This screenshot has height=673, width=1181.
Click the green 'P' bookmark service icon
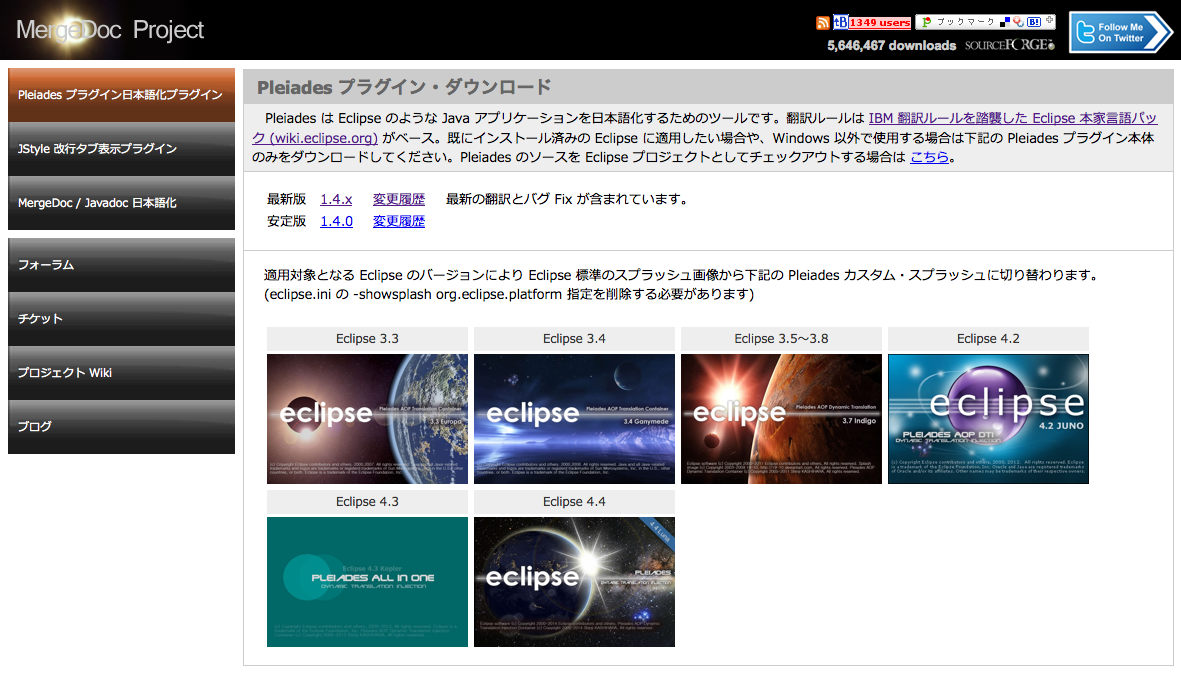(926, 22)
